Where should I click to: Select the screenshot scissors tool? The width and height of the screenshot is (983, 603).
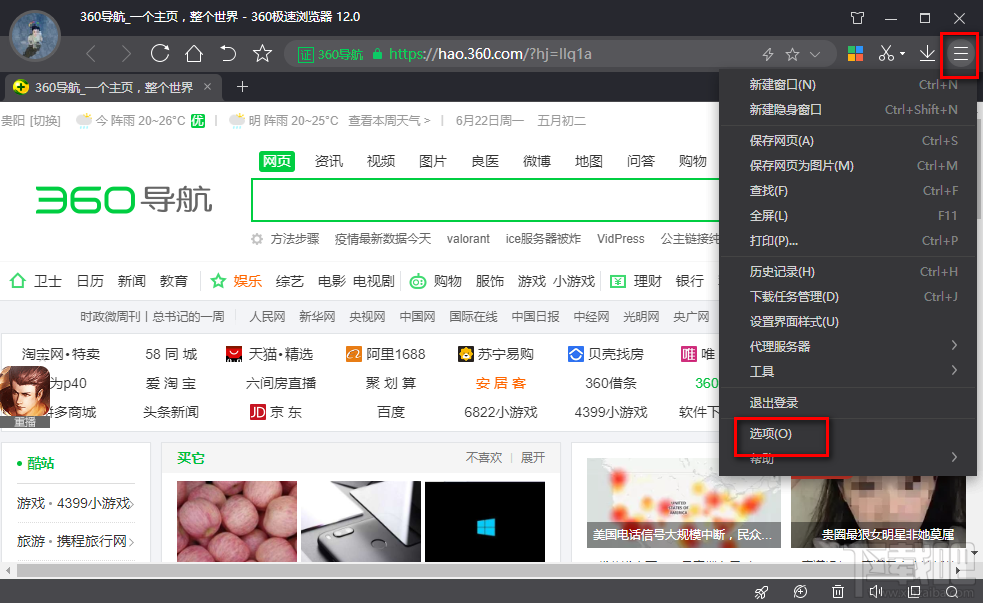coord(888,53)
